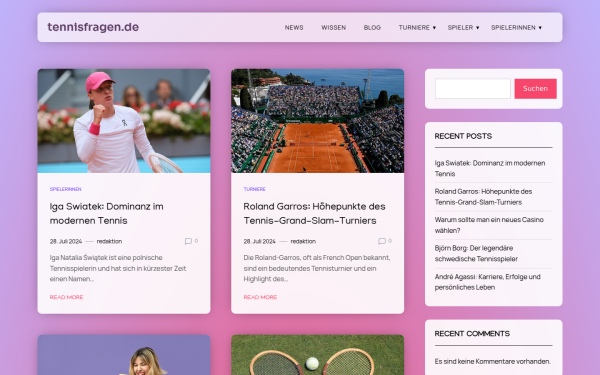Open the tennisfragen.de site logo link
Screen dimensions: 600x375
coord(93,27)
